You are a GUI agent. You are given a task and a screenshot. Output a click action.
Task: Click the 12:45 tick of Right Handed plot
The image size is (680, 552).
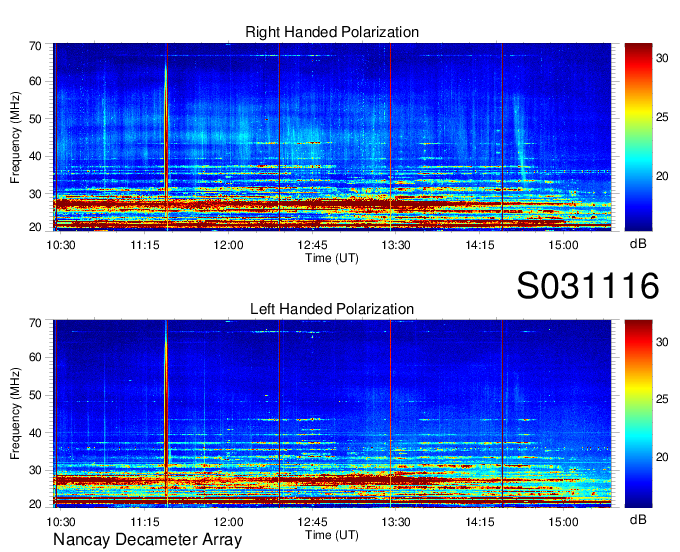click(x=312, y=245)
